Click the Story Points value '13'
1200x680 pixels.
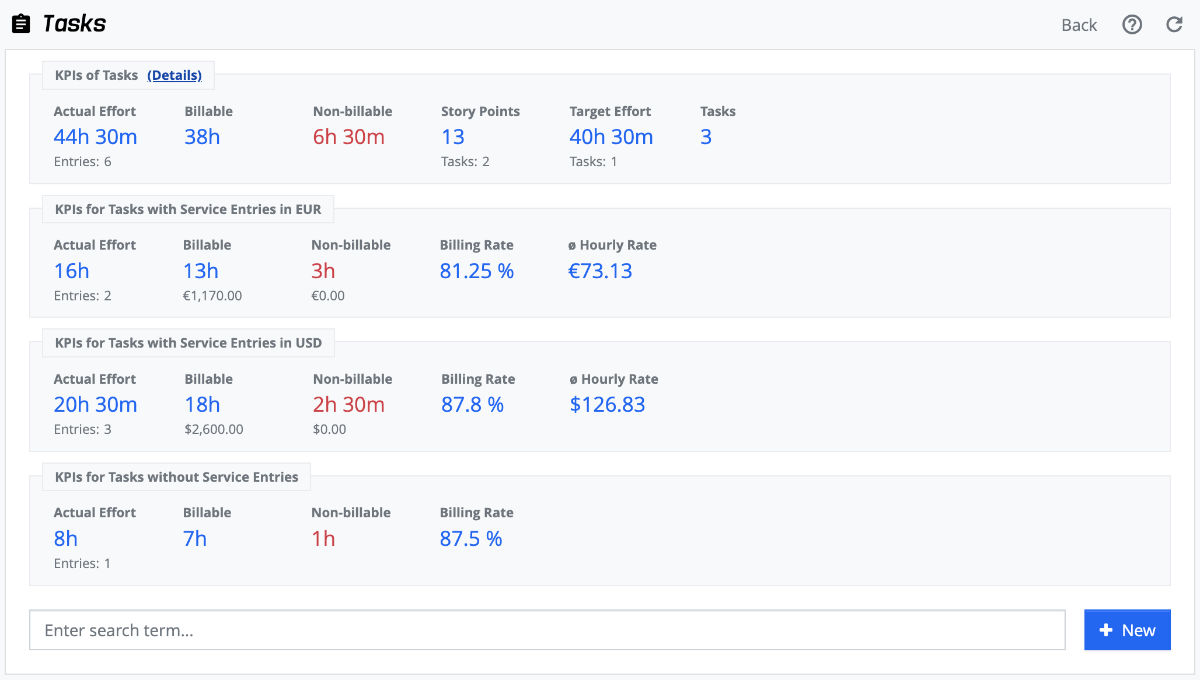tap(453, 137)
